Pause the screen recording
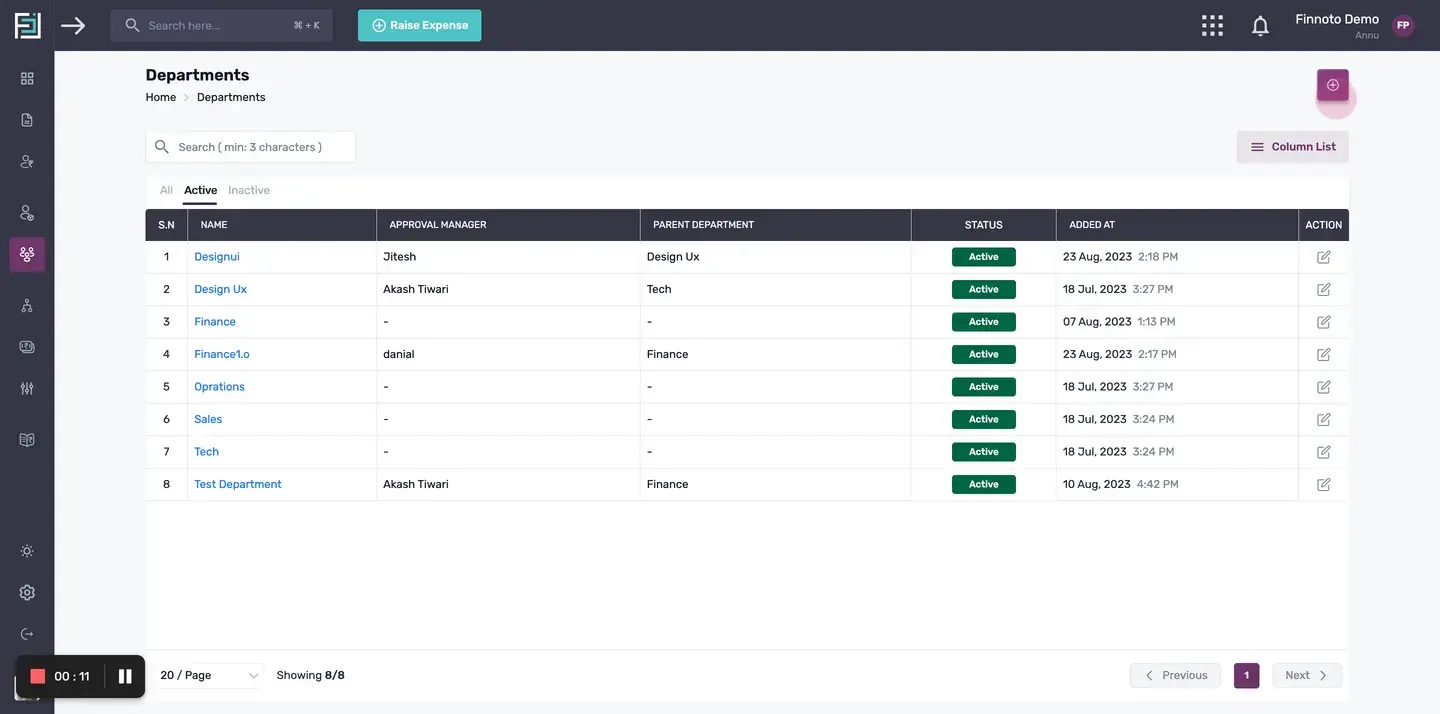This screenshot has height=714, width=1440. 125,677
